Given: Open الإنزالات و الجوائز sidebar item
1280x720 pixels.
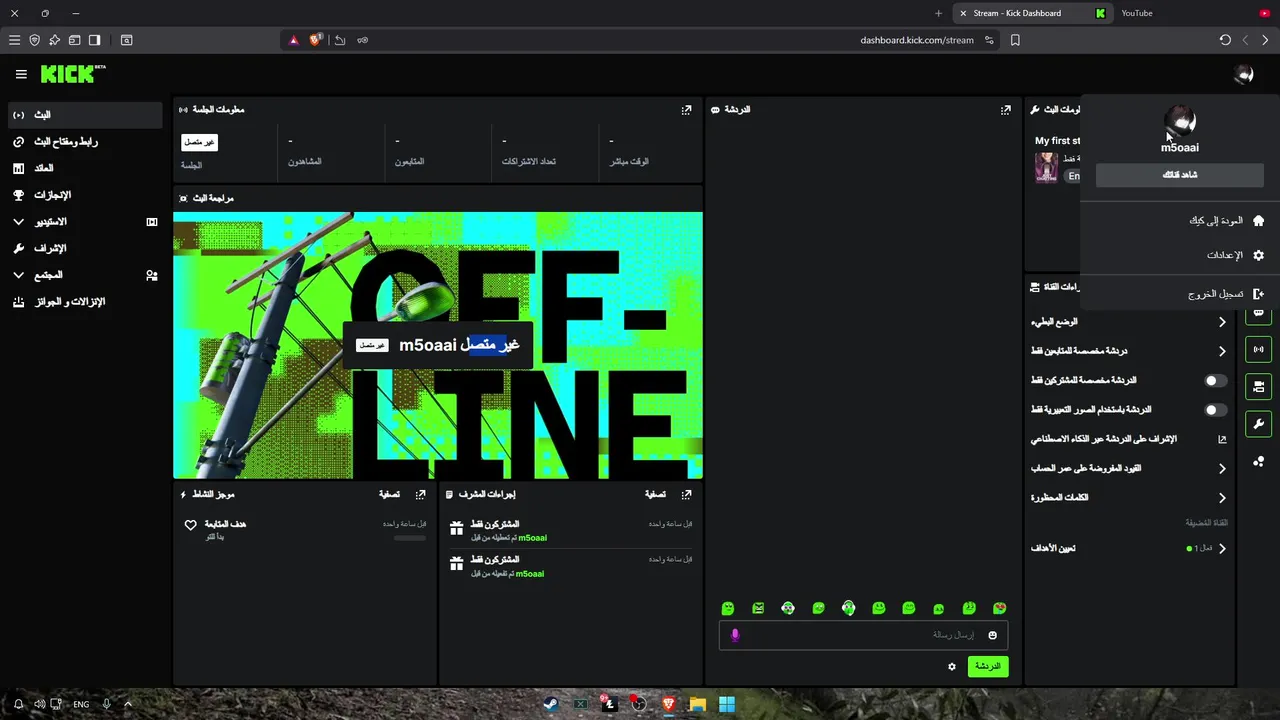Looking at the screenshot, I should [x=85, y=301].
